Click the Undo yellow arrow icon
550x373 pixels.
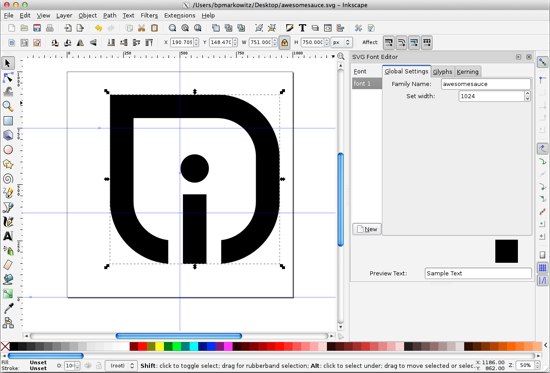click(98, 28)
